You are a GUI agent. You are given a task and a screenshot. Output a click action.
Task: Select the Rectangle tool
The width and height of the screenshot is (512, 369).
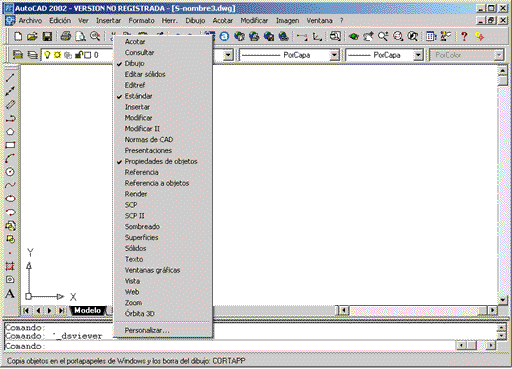coord(10,145)
